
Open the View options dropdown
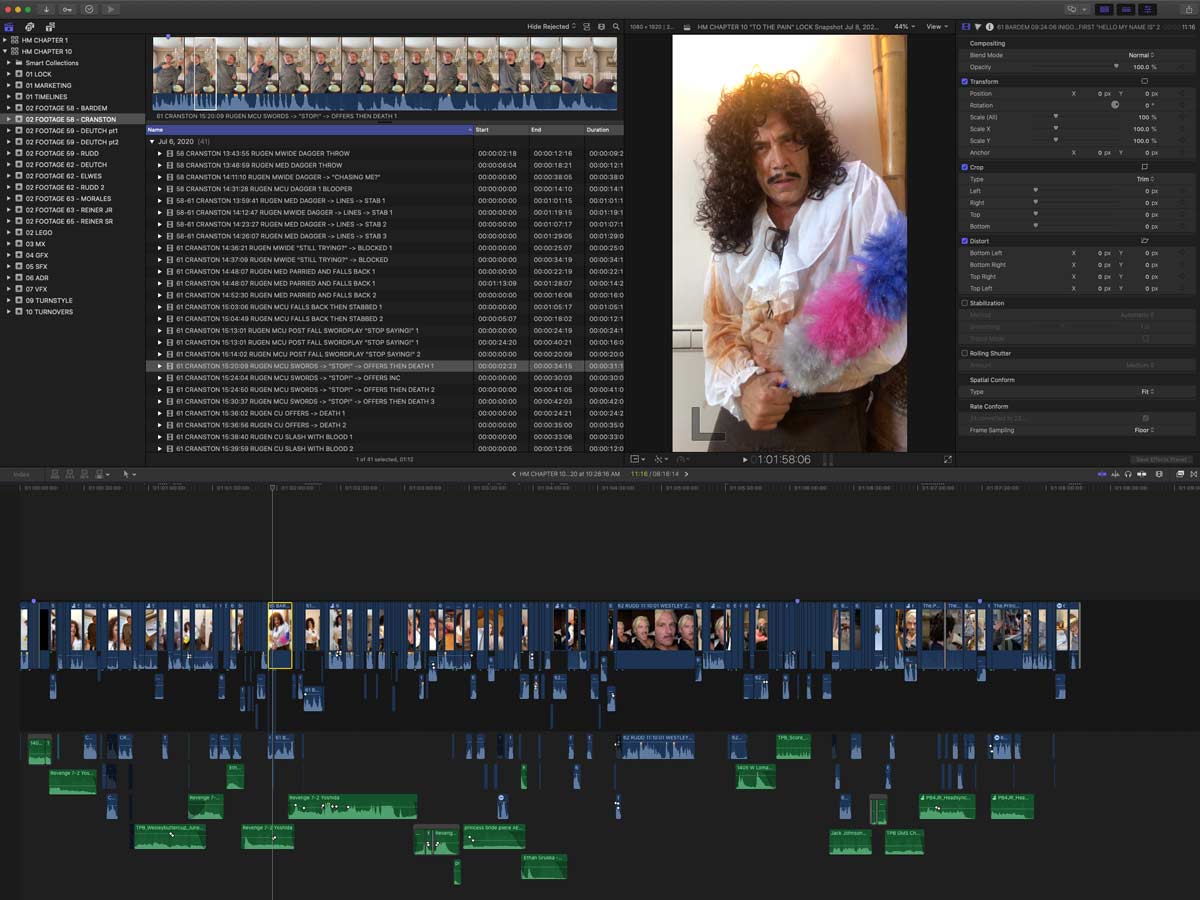tap(935, 27)
